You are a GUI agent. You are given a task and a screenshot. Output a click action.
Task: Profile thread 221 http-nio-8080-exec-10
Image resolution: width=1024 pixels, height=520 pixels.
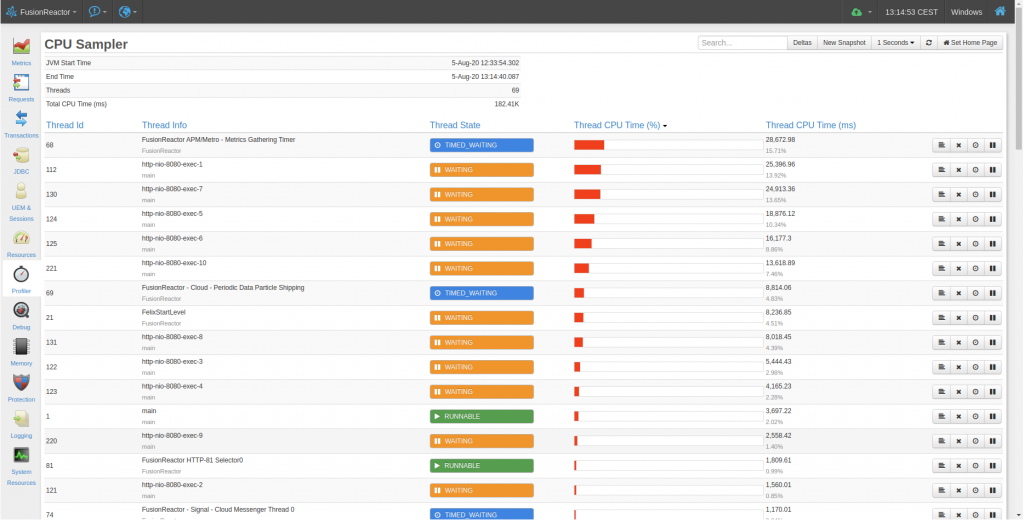[976, 268]
